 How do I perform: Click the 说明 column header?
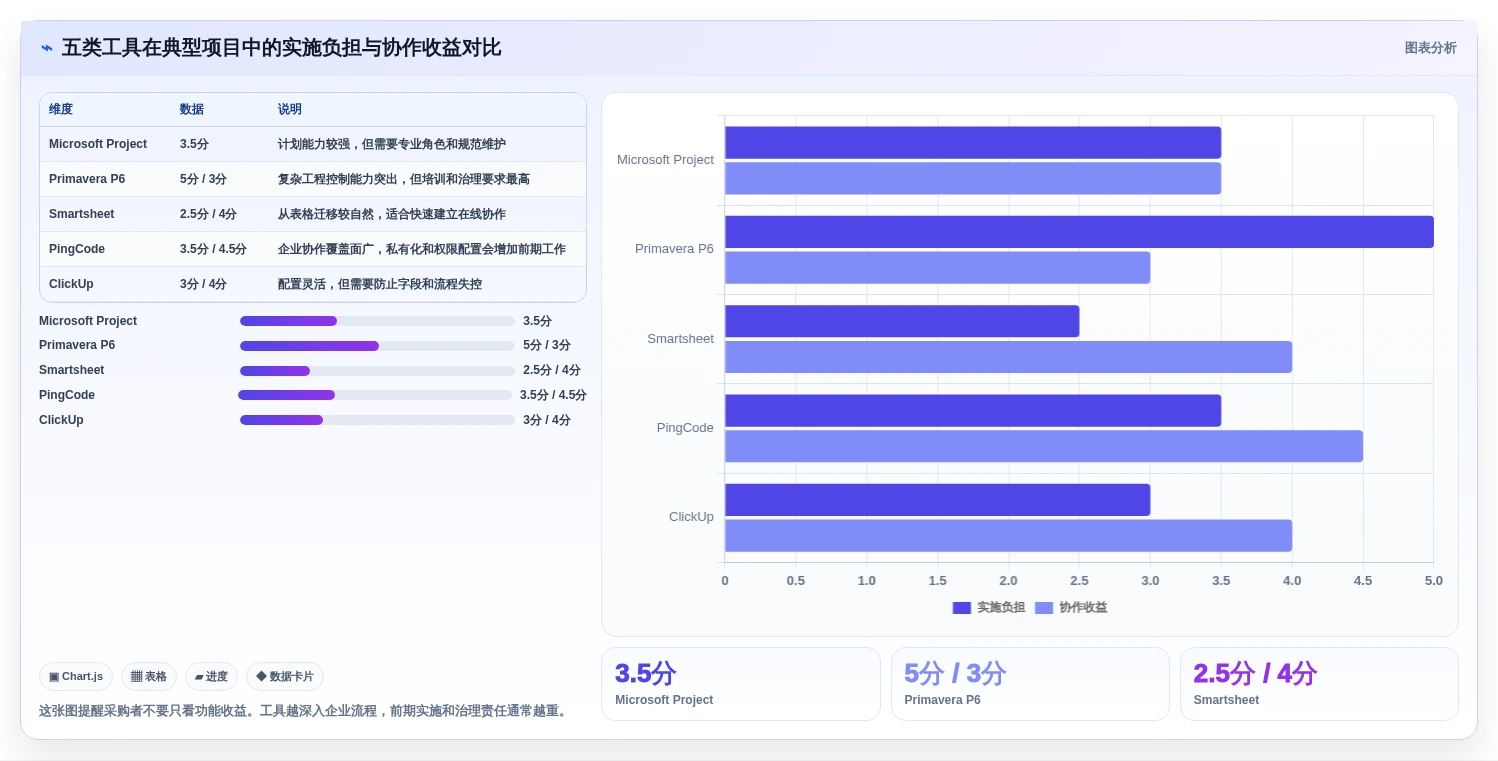point(290,109)
